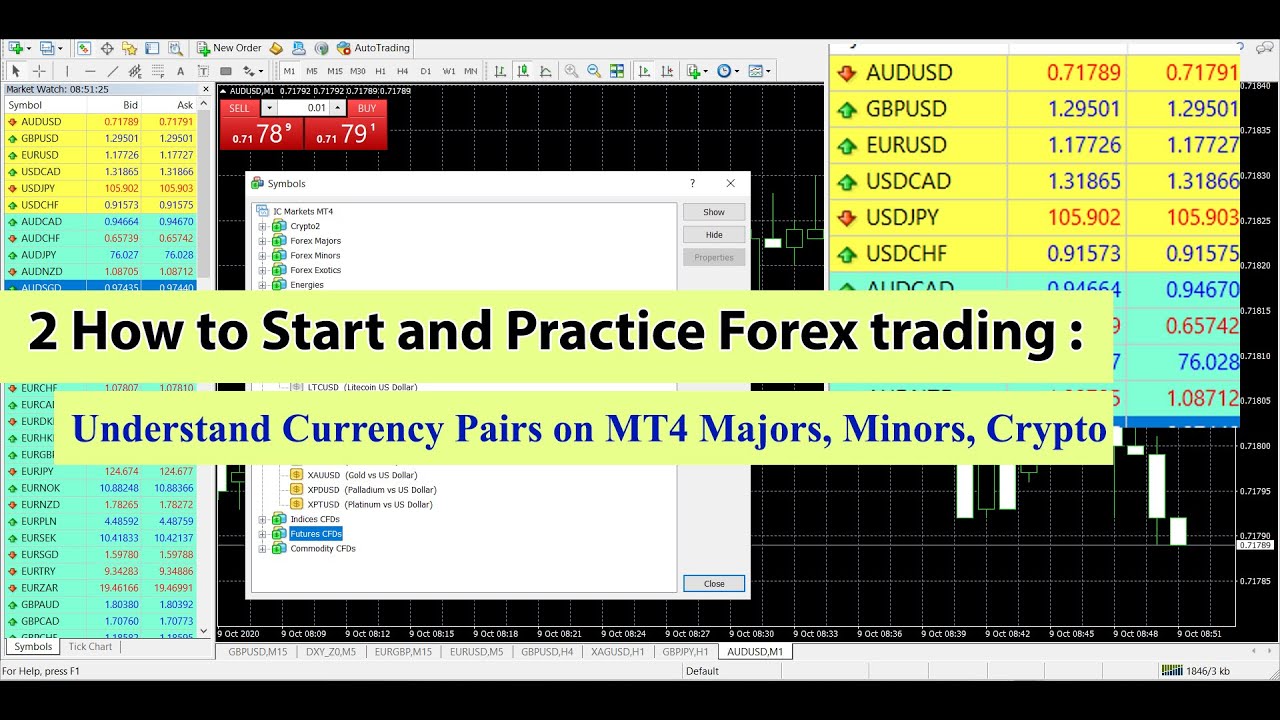This screenshot has width=1280, height=720.
Task: Toggle the Terminal window icon
Action: pyautogui.click(x=152, y=48)
